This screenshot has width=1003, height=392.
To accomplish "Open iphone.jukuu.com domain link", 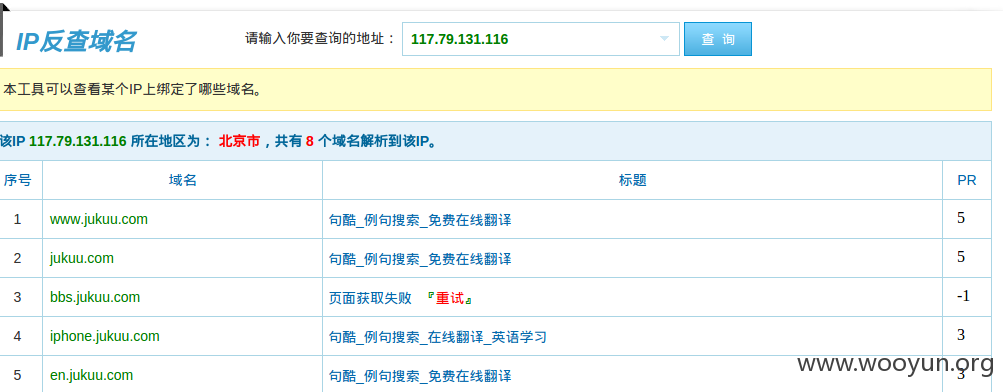I will tap(105, 336).
